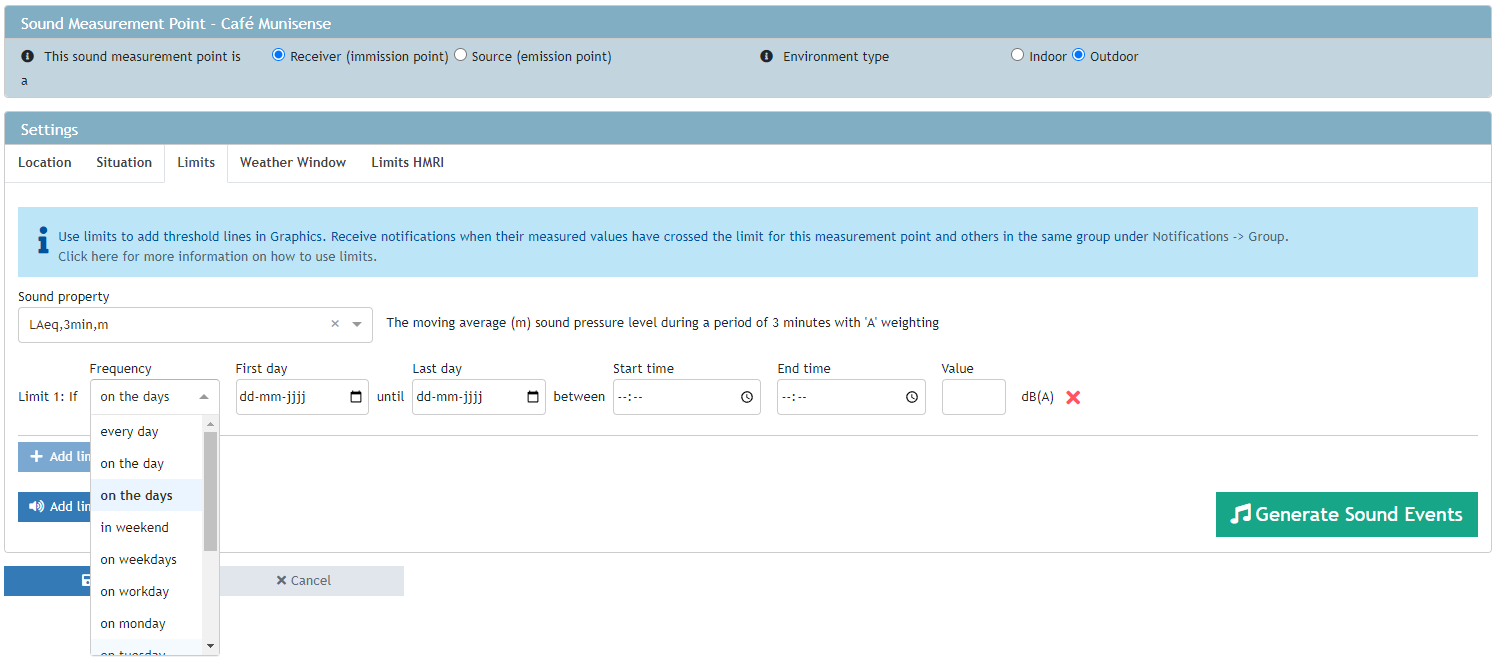The height and width of the screenshot is (664, 1497).
Task: Open the Limits HMRI tab
Action: coord(407,162)
